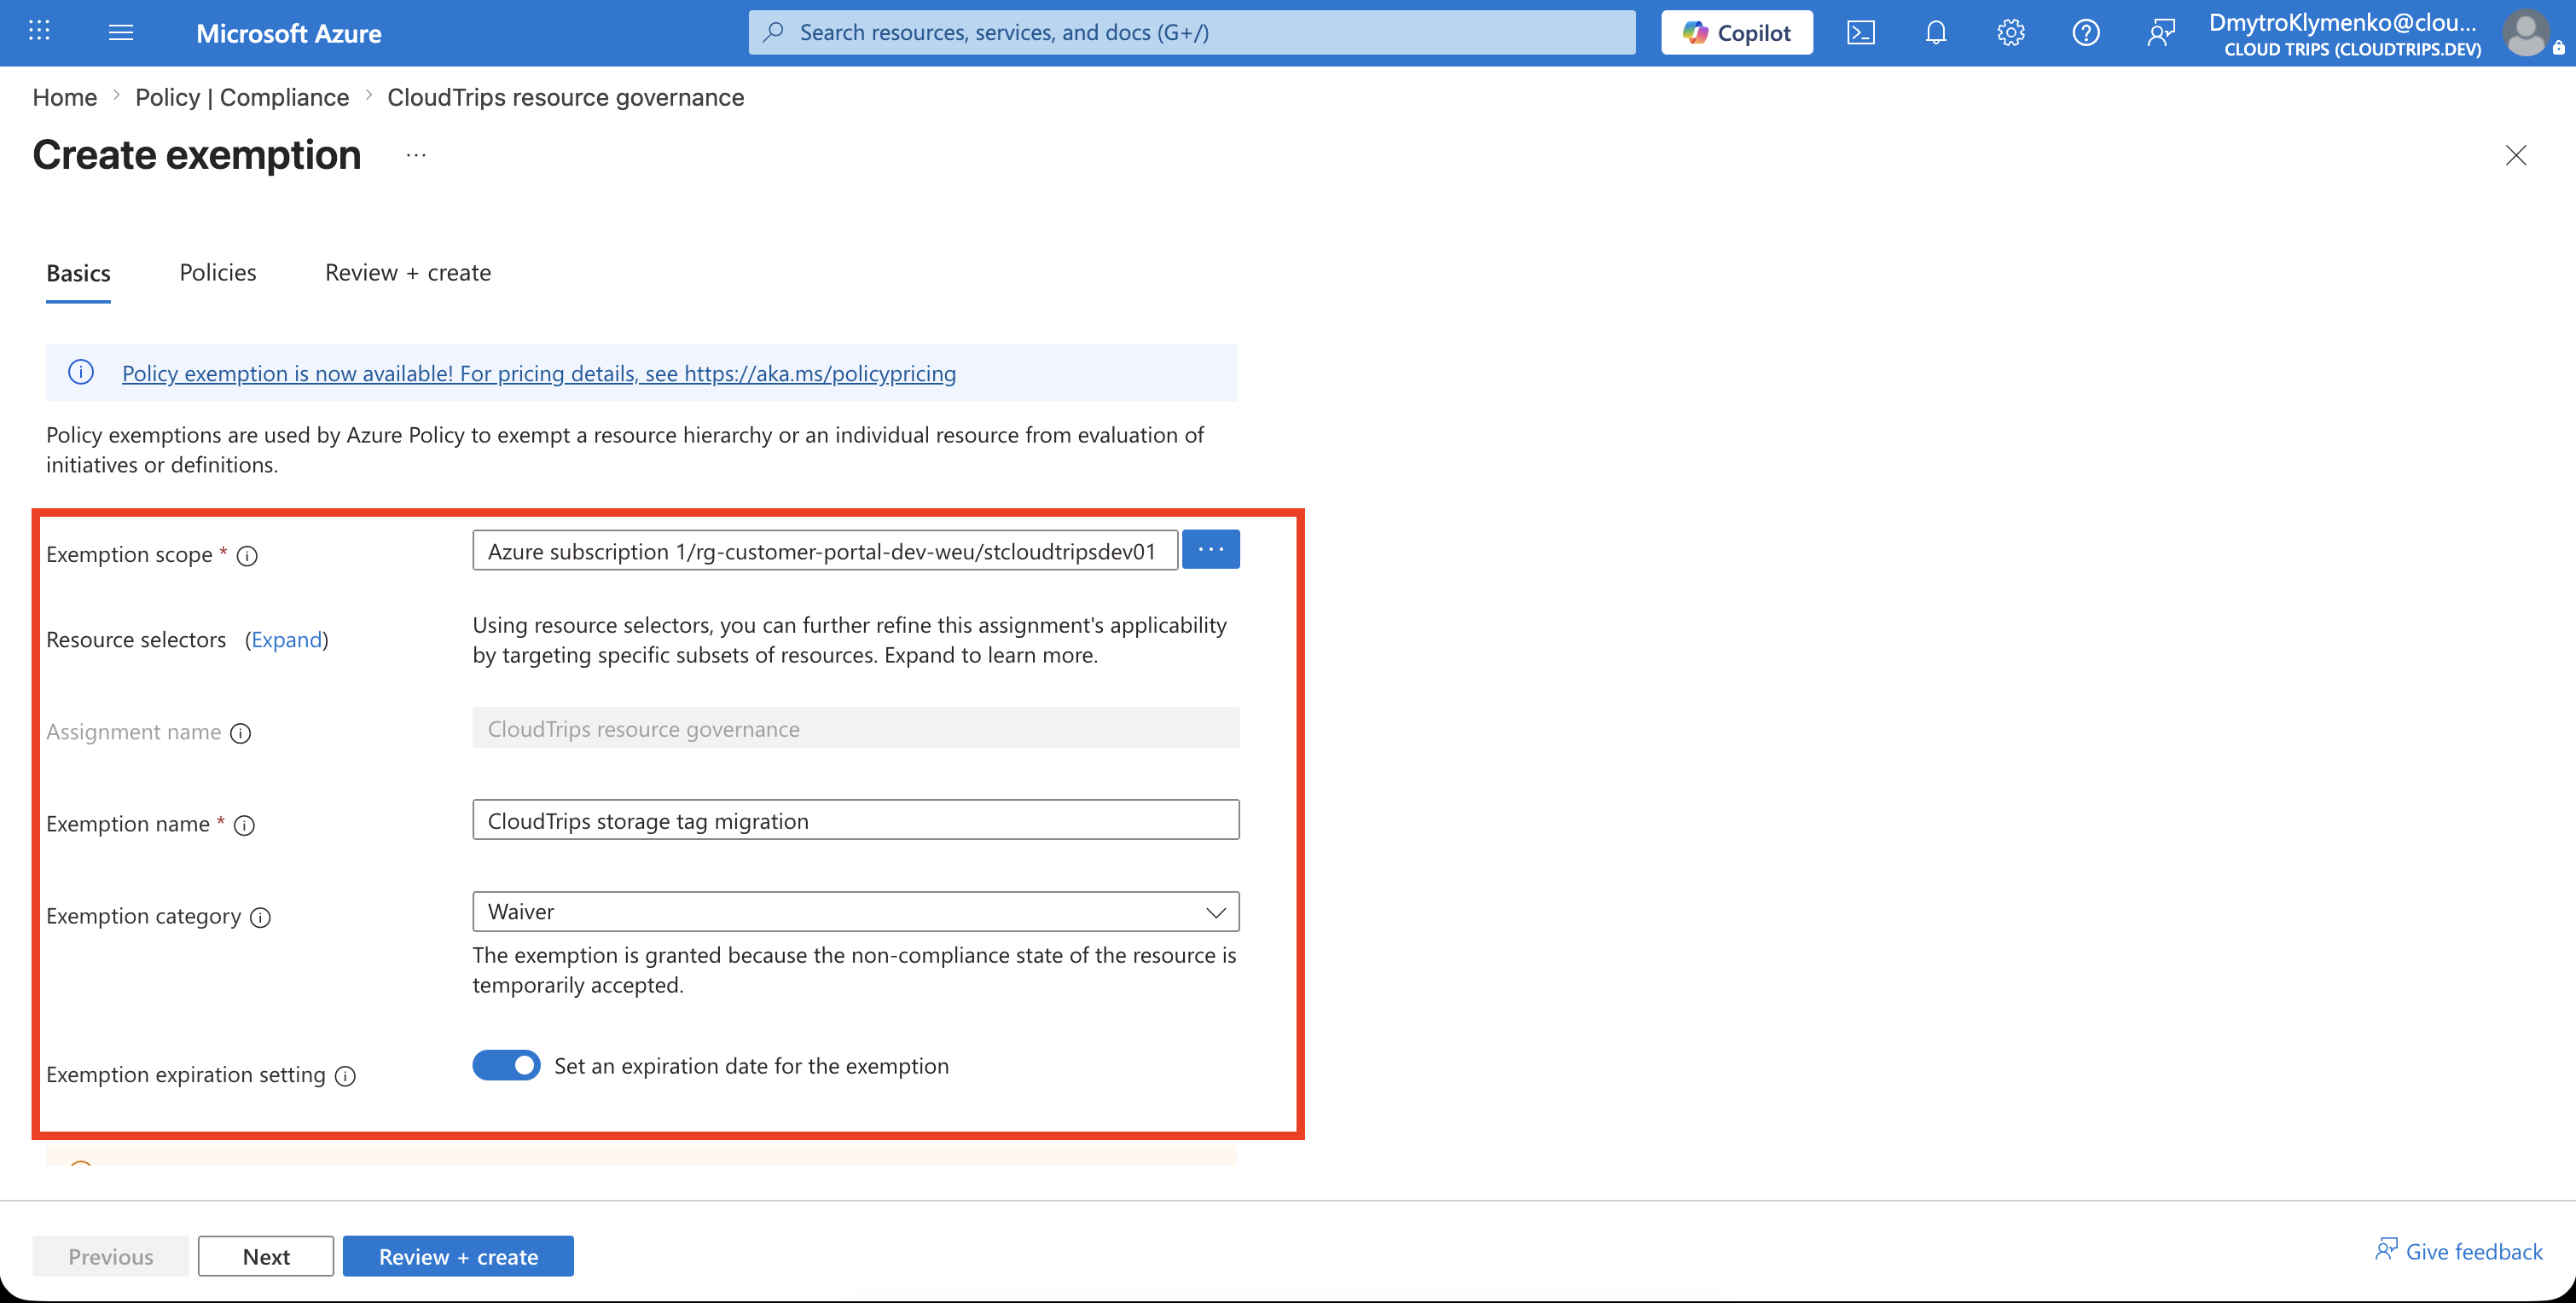Click the disabled Assignment name field

856,728
